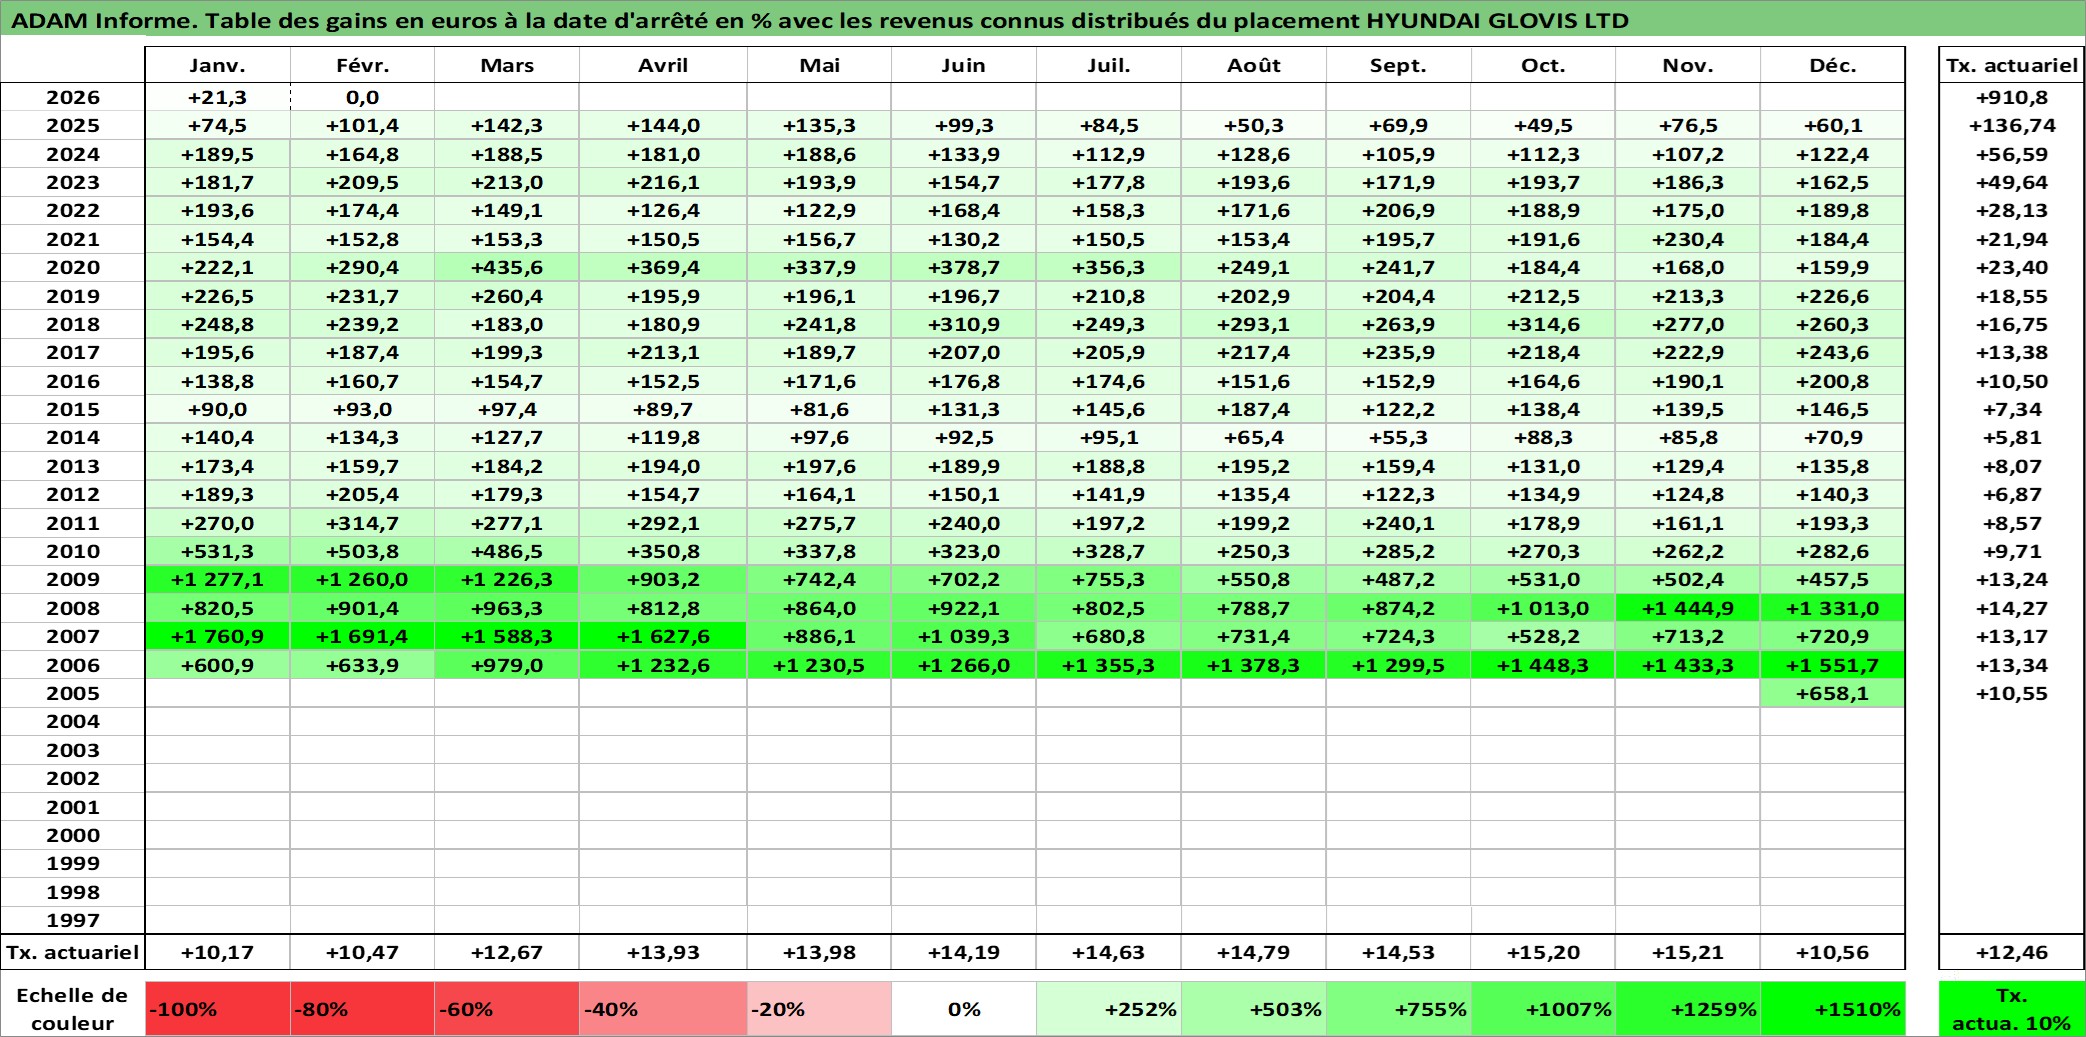Viewport: 2086px width, 1037px height.
Task: Click the +1 444,9 cell in November 2008
Action: (1687, 608)
